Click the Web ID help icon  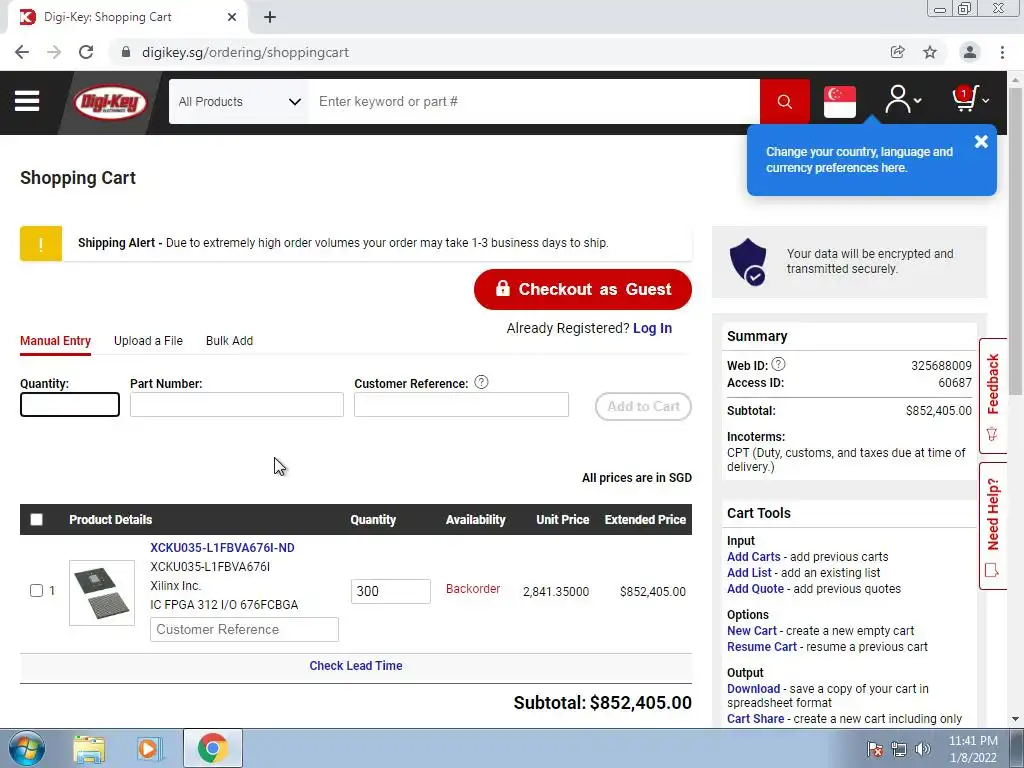778,364
